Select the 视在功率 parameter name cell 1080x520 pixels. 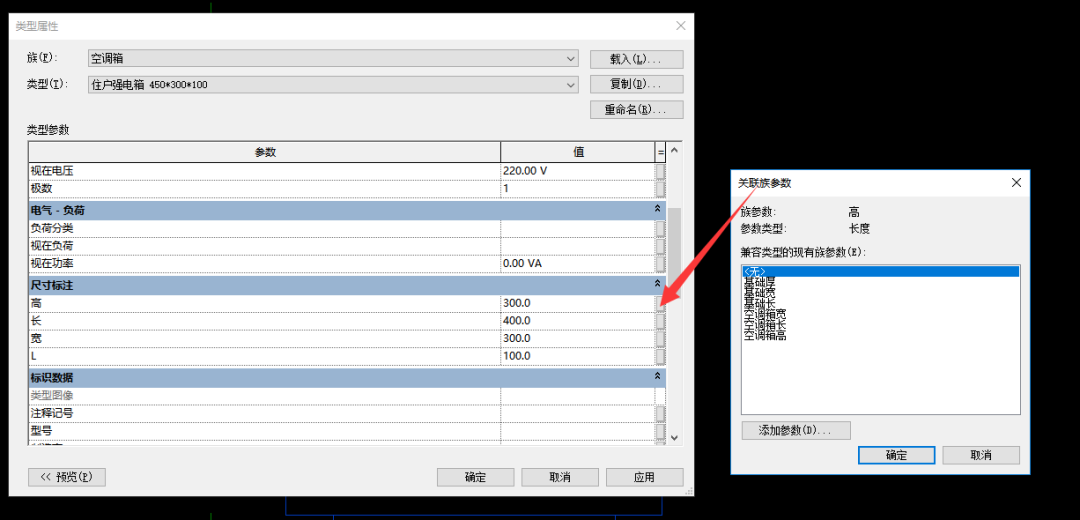(x=264, y=264)
